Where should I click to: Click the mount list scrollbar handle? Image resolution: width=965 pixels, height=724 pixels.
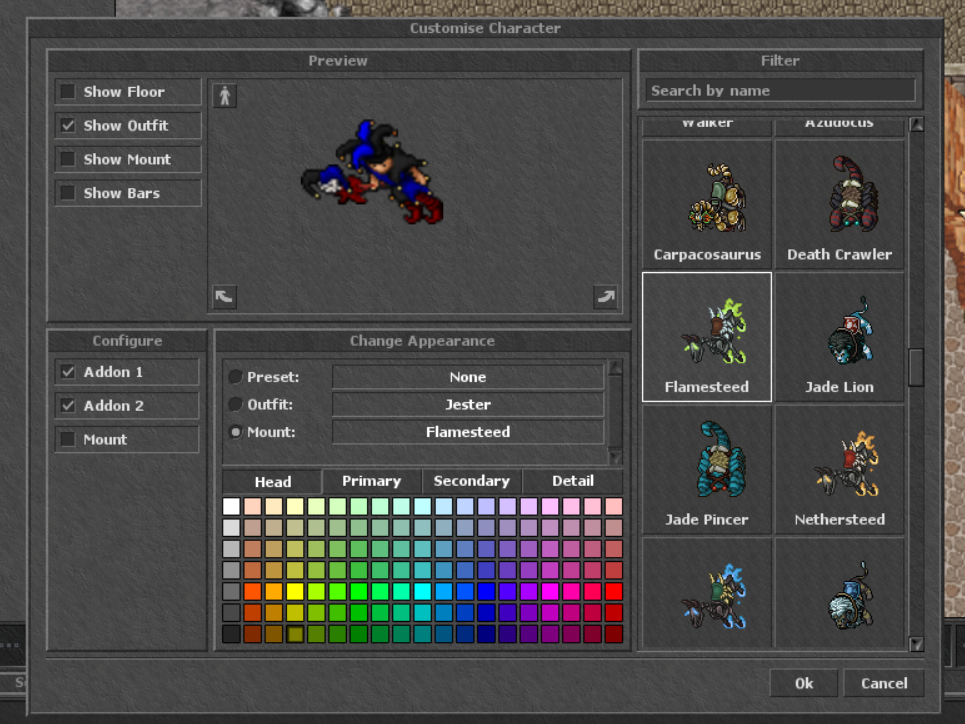(x=916, y=368)
